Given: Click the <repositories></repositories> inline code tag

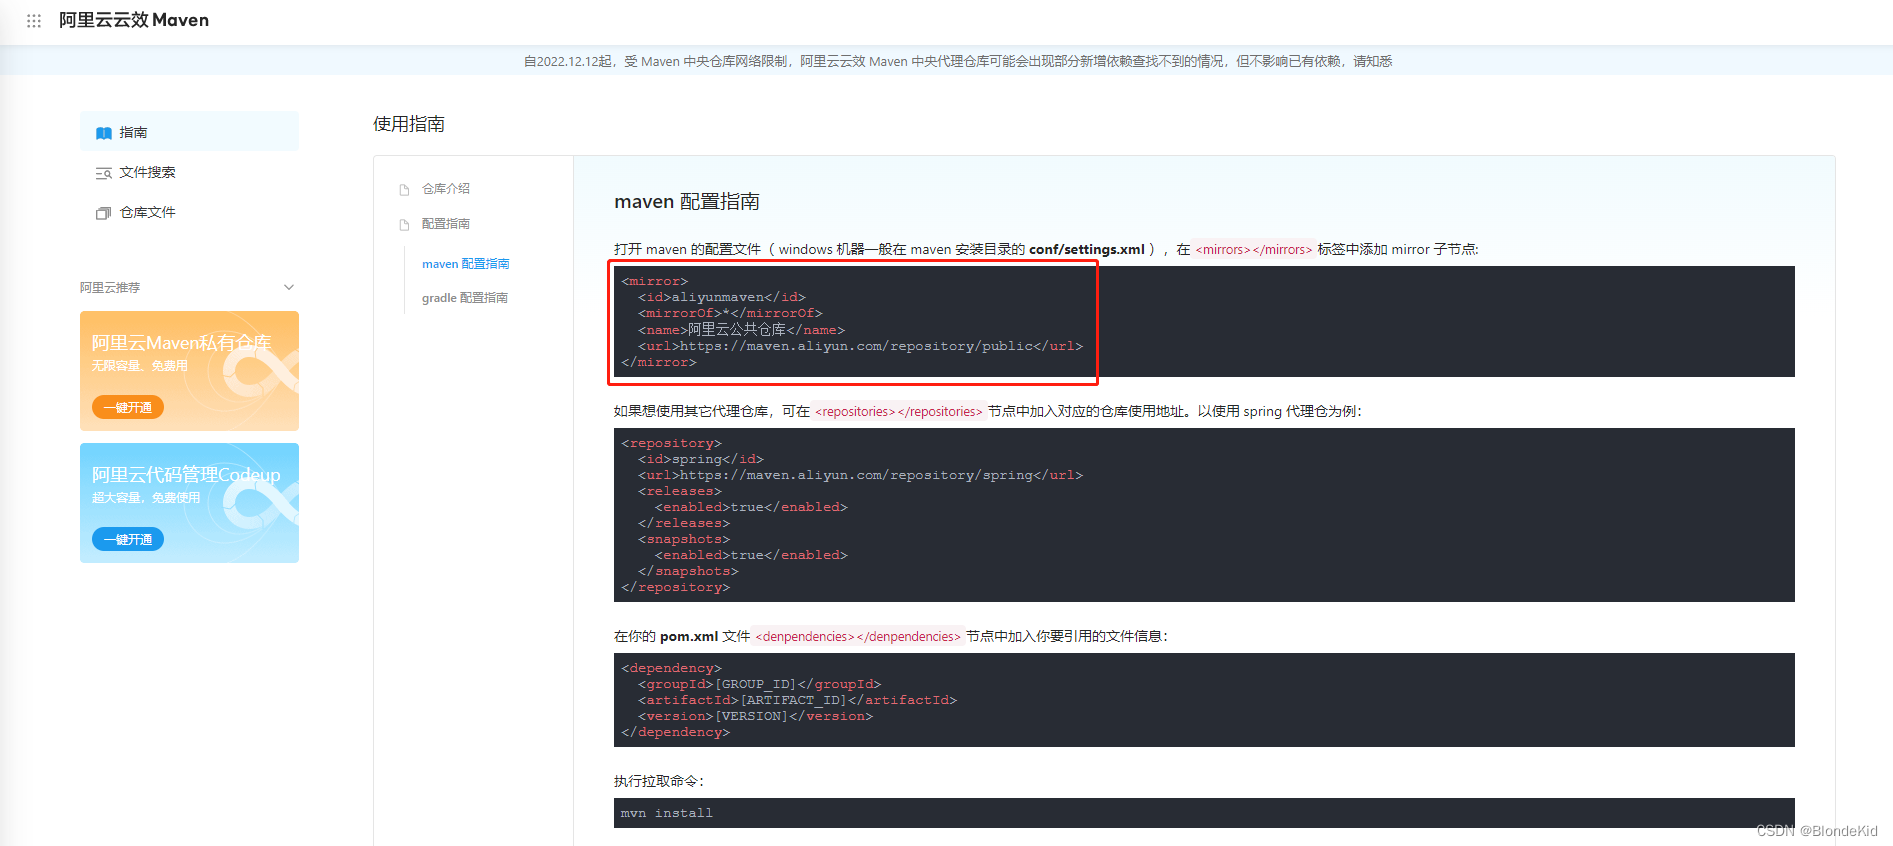Looking at the screenshot, I should [x=899, y=412].
